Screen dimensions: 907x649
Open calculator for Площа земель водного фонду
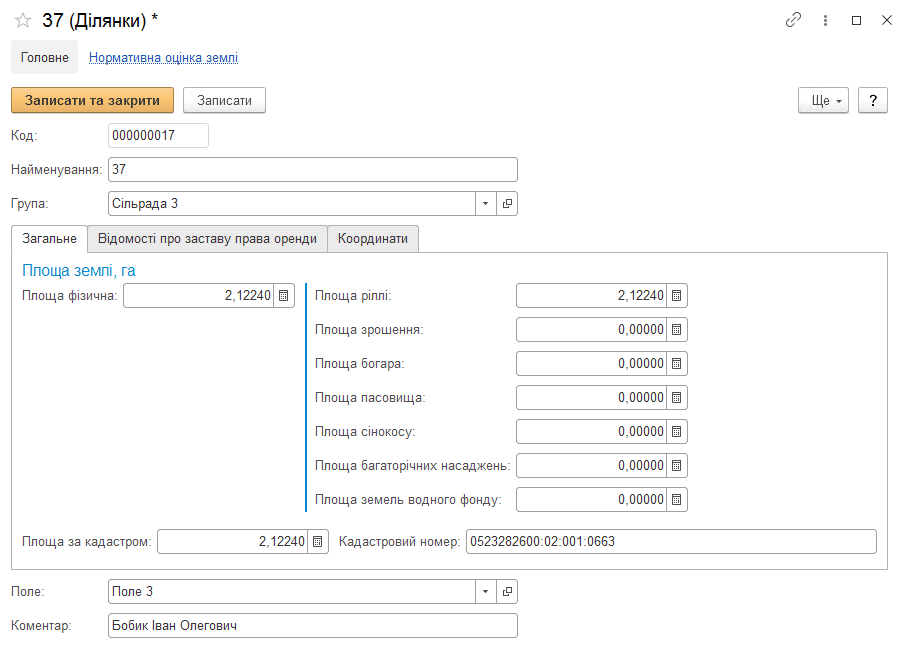coord(676,500)
